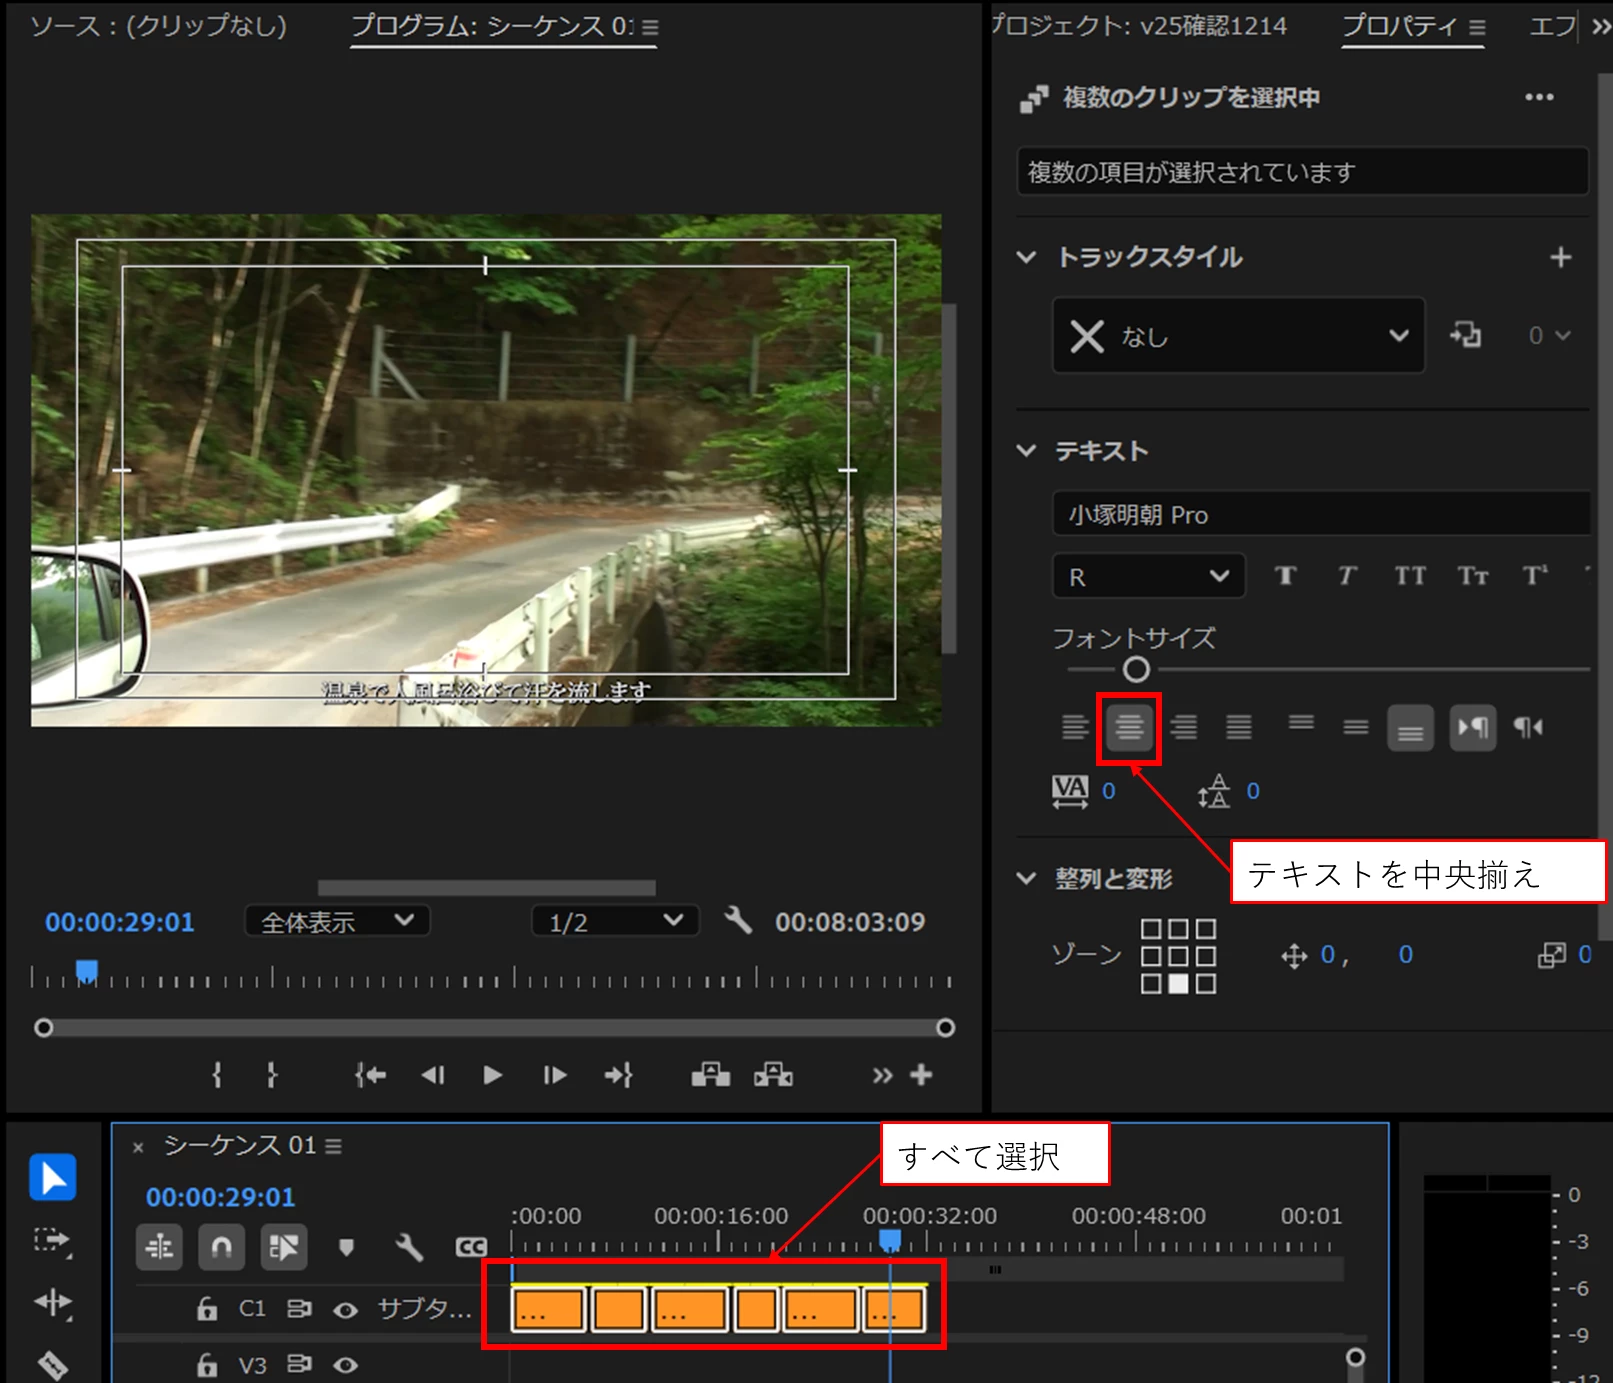Viewport: 1613px width, 1383px height.
Task: Toggle V3 track output eye
Action: tap(346, 1365)
